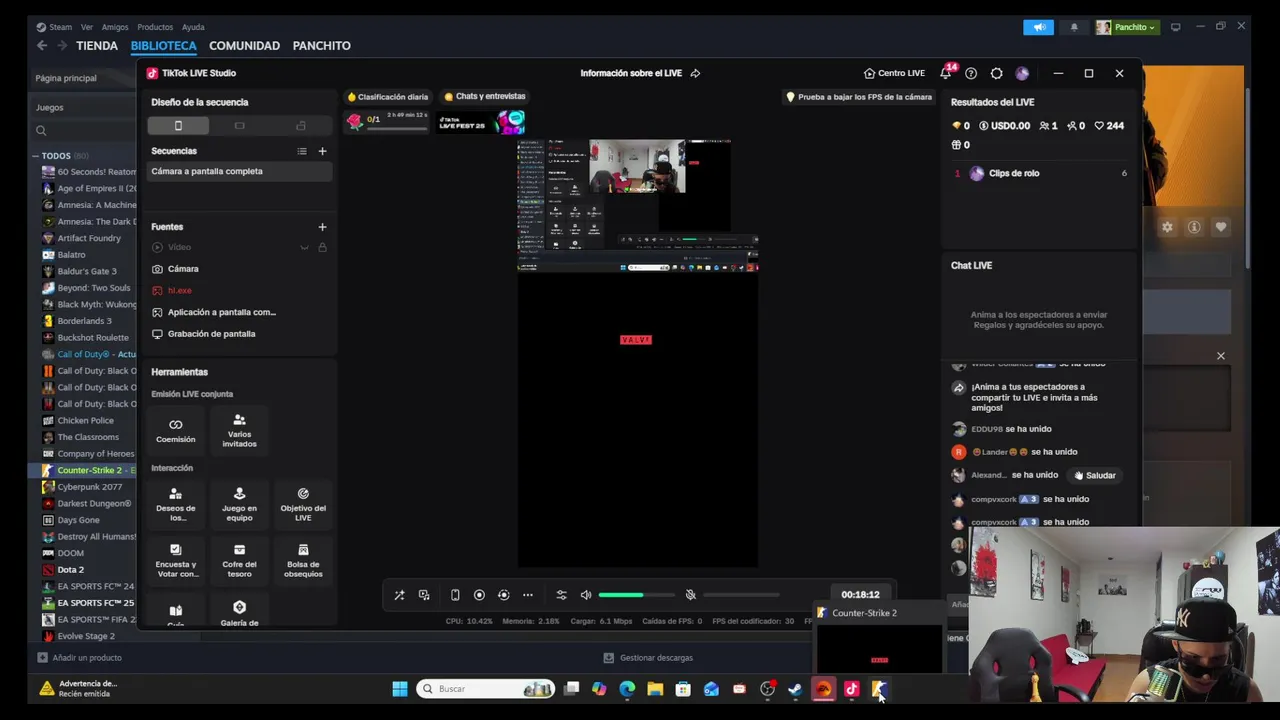Open TikTok LIVE Studio from the taskbar
The height and width of the screenshot is (720, 1280).
851,689
